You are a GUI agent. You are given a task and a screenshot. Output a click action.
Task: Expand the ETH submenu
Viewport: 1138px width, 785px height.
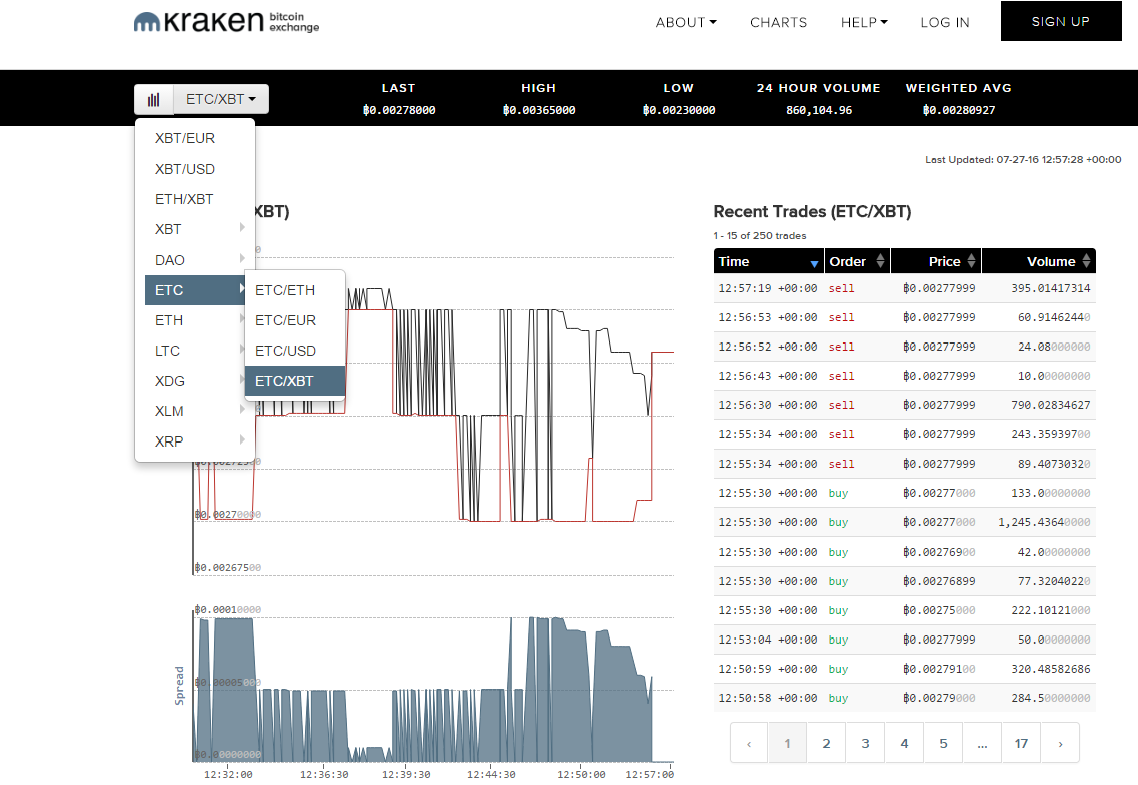click(195, 320)
